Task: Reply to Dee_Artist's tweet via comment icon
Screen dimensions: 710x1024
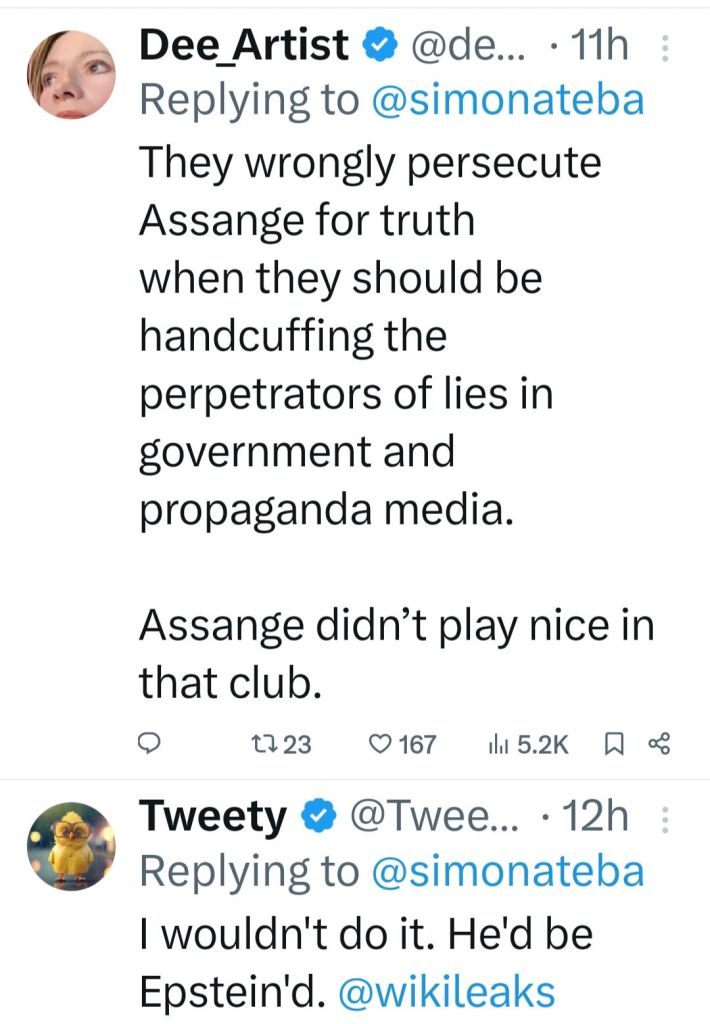Action: (x=149, y=743)
